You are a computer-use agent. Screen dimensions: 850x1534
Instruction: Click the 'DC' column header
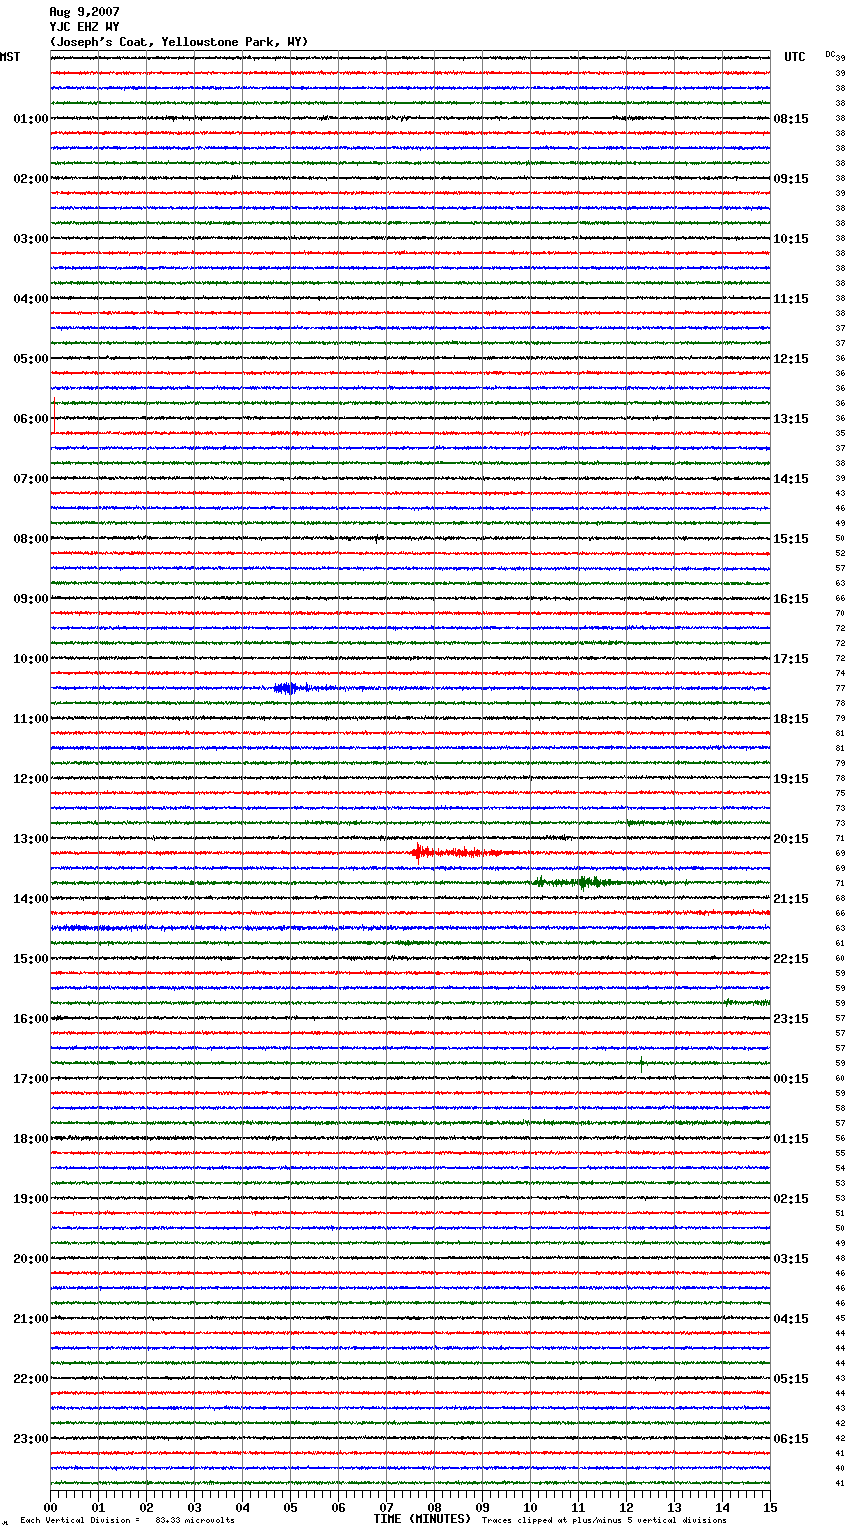pyautogui.click(x=830, y=54)
